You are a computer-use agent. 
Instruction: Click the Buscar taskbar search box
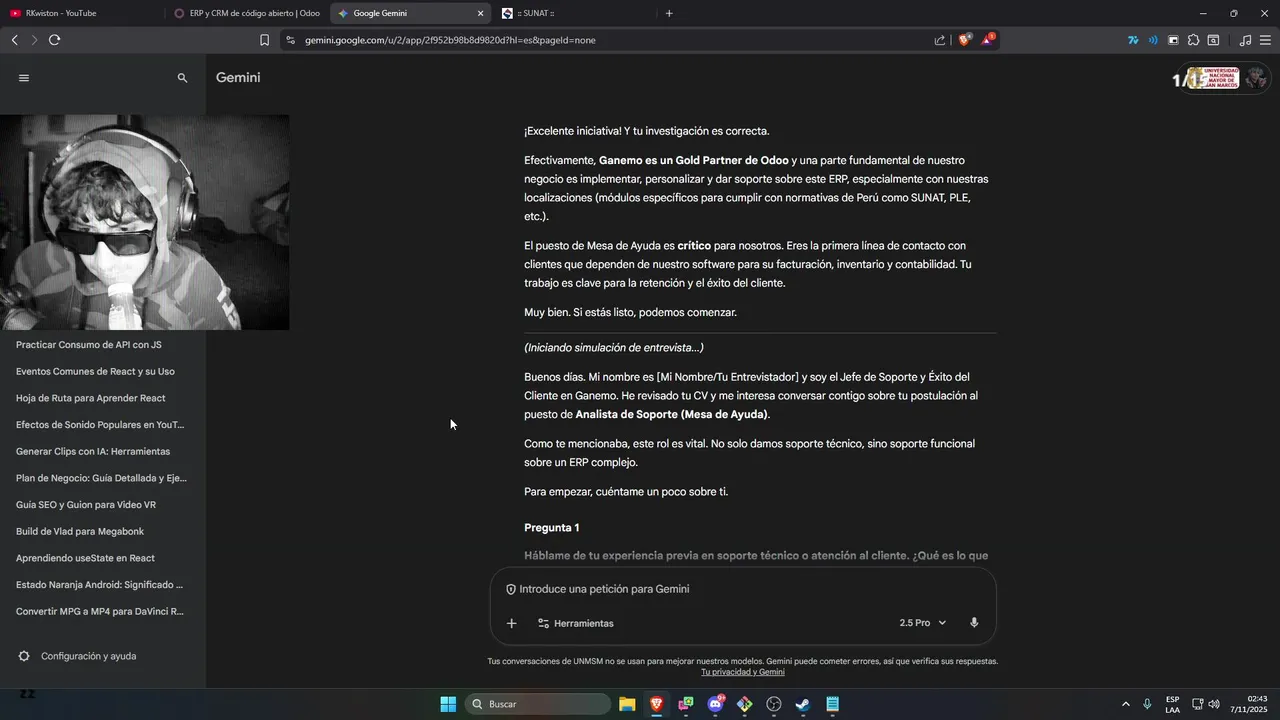point(538,704)
